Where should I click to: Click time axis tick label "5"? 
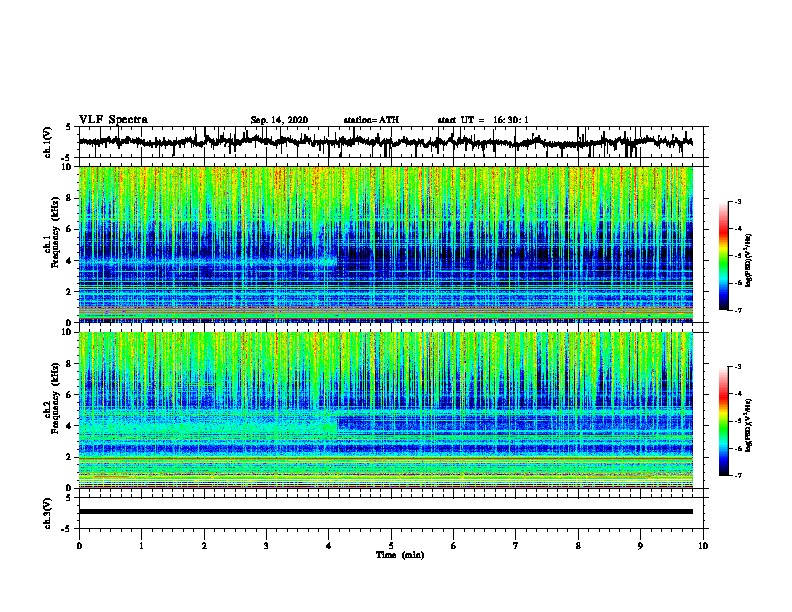[x=391, y=546]
